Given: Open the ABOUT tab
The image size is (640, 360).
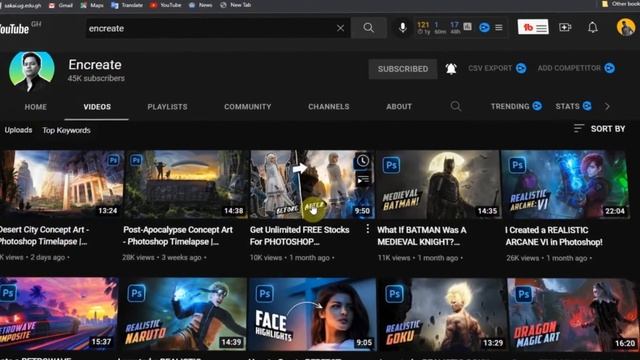Looking at the screenshot, I should (399, 107).
